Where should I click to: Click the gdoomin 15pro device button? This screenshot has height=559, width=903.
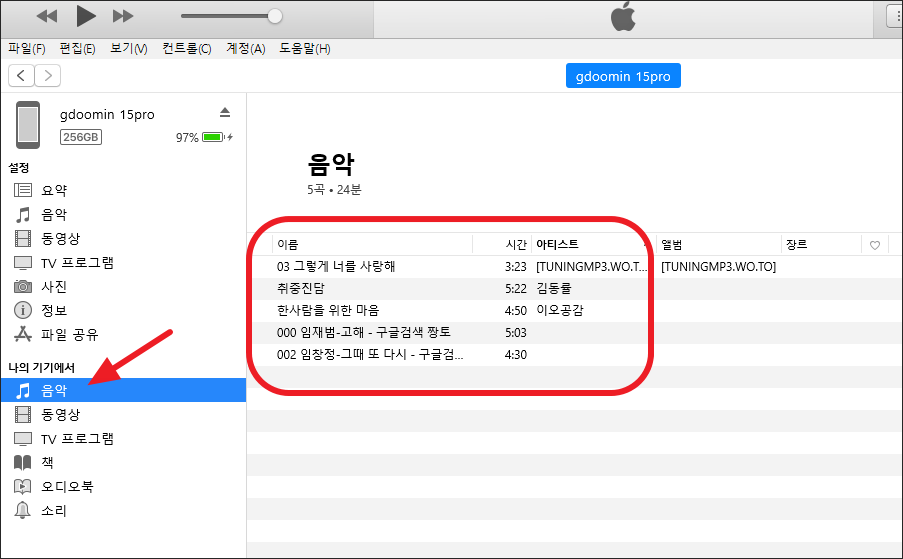tap(623, 76)
